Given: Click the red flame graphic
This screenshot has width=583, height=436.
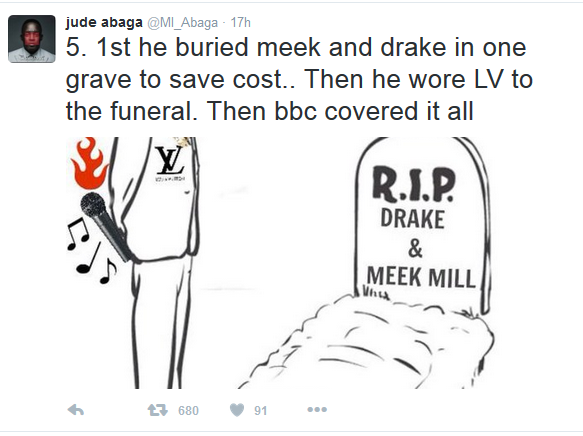Looking at the screenshot, I should [89, 163].
